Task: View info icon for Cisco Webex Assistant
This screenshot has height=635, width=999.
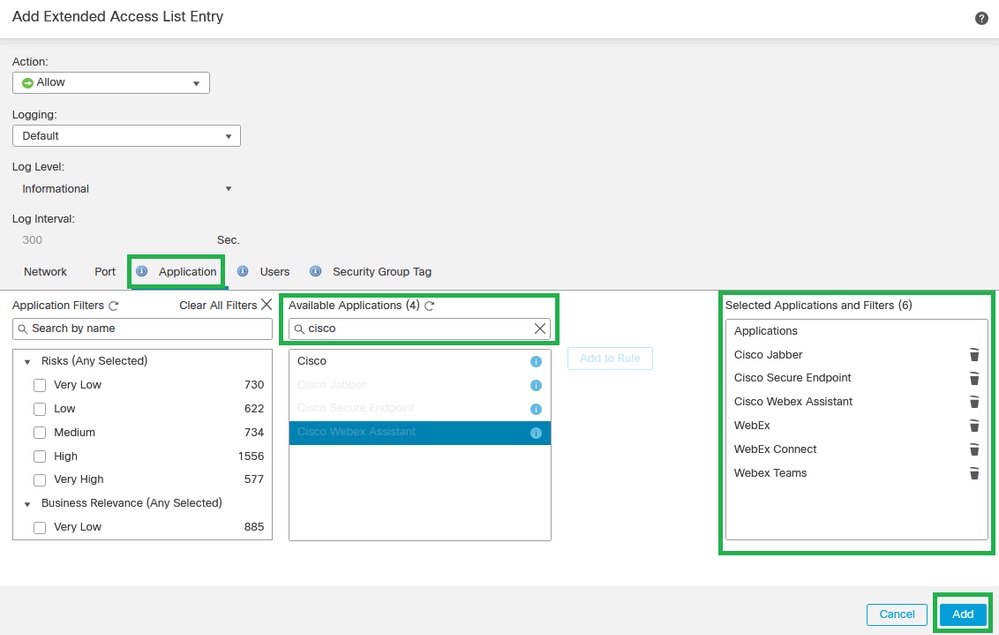Action: coord(535,432)
